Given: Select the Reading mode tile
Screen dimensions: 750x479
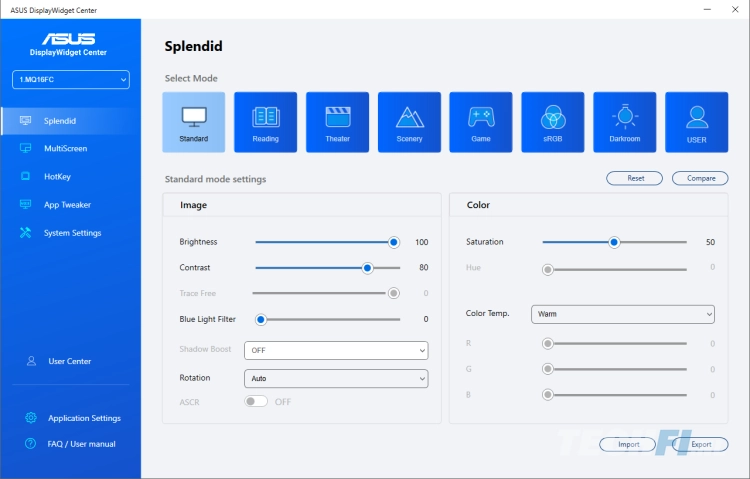Looking at the screenshot, I should pos(265,122).
